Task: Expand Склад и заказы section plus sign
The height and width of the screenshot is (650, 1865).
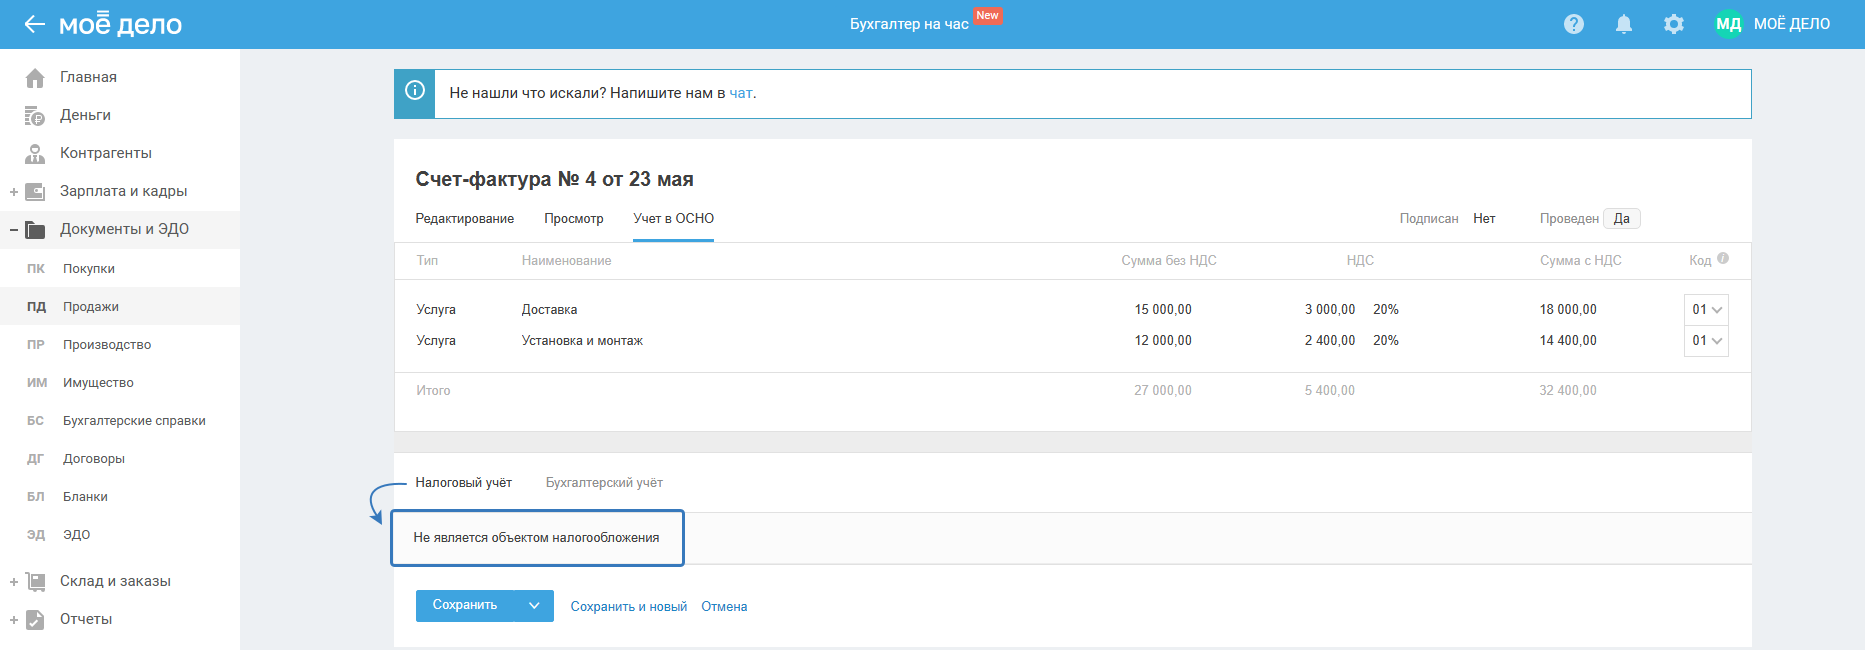Action: point(14,582)
